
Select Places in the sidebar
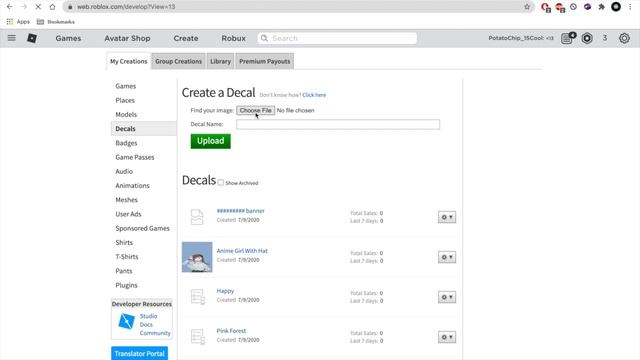pos(125,100)
